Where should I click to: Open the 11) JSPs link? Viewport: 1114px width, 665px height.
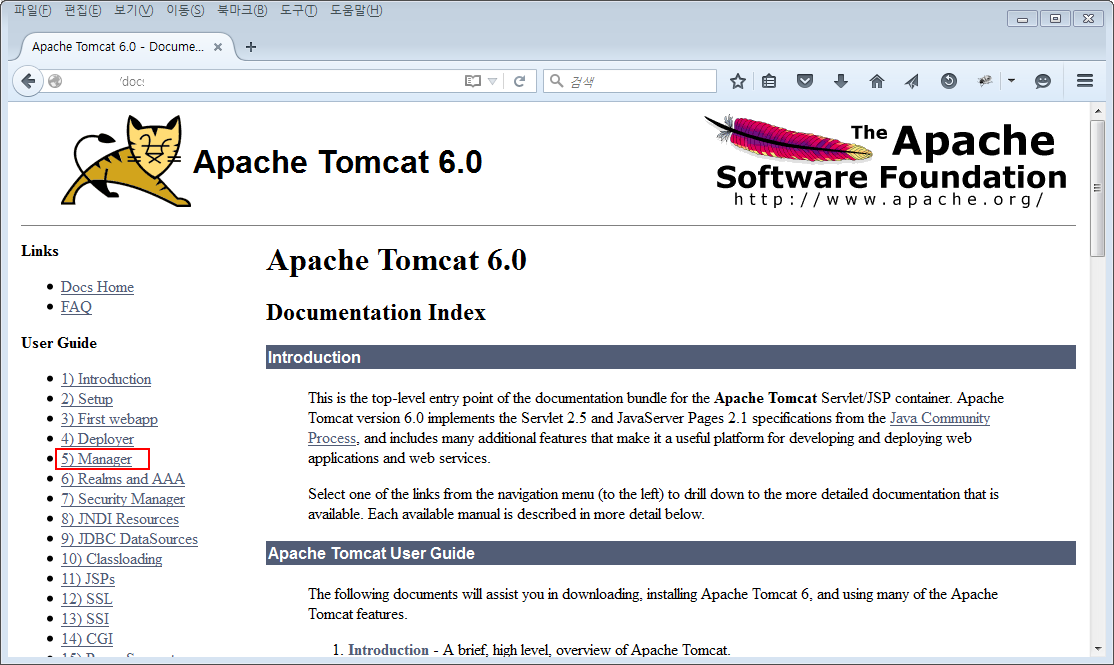(x=88, y=578)
